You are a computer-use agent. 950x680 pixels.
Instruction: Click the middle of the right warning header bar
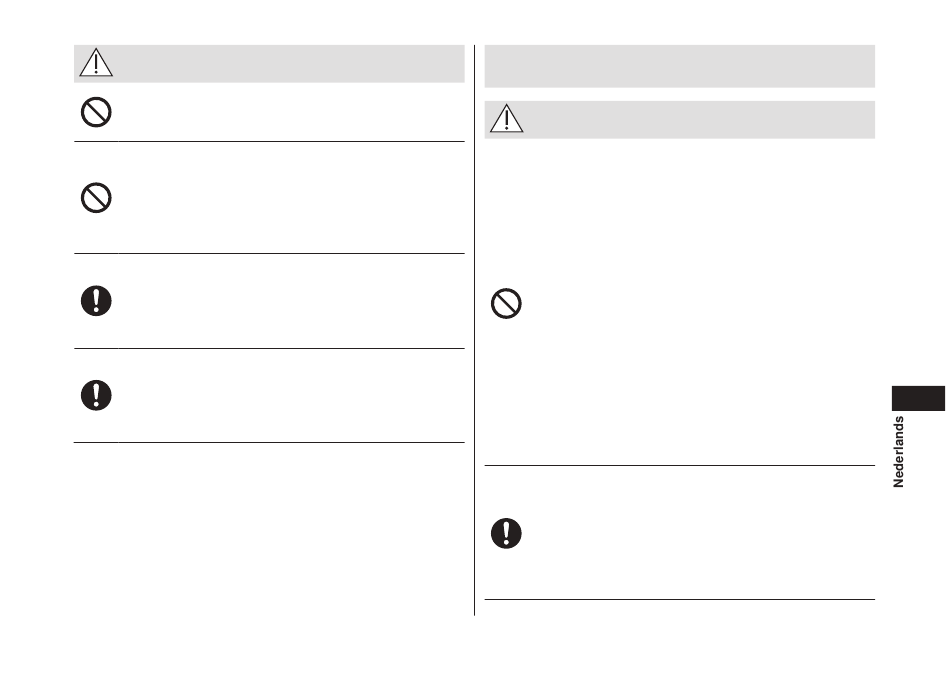679,119
